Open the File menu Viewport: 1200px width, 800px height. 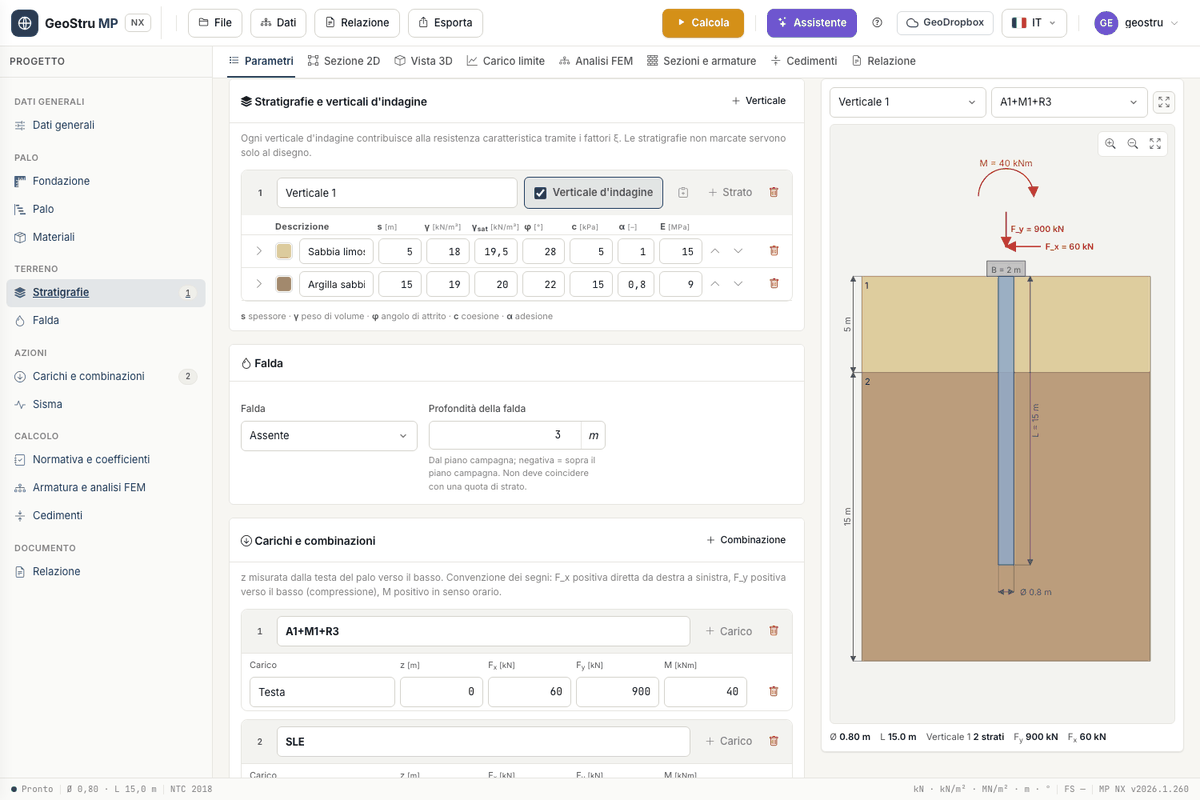(x=215, y=23)
